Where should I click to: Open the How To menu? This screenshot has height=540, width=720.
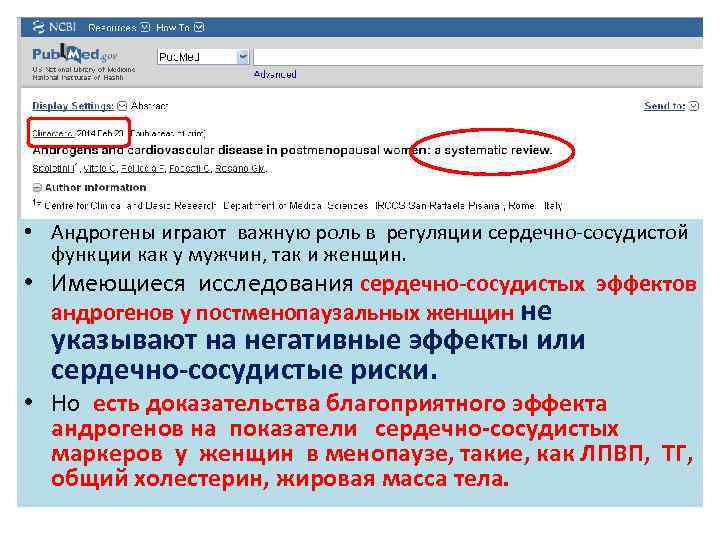pos(173,28)
